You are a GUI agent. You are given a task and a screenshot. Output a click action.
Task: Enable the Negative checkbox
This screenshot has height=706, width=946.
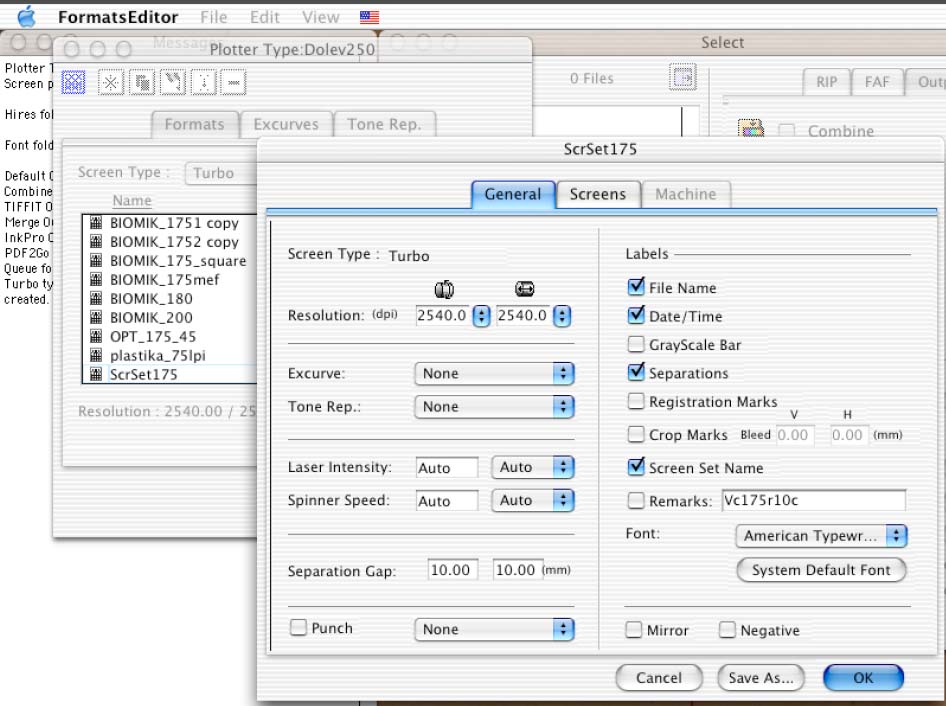[727, 630]
